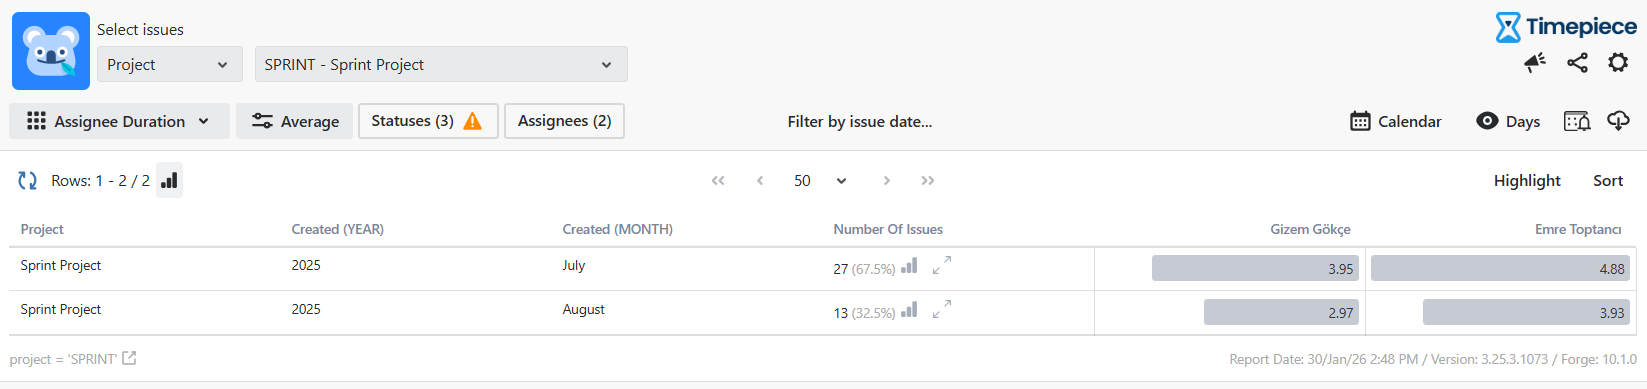Open the Calendar settings
The width and height of the screenshot is (1647, 389).
pyautogui.click(x=1396, y=121)
